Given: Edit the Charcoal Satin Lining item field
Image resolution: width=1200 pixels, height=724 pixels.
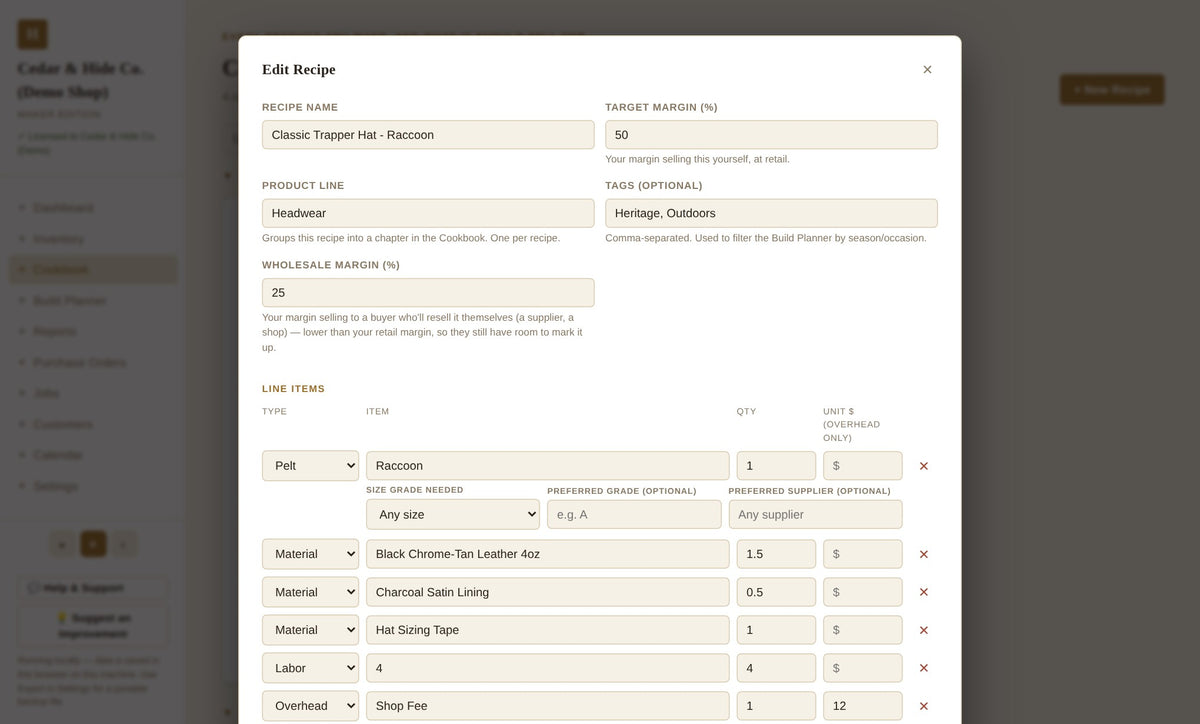Looking at the screenshot, I should 548,592.
